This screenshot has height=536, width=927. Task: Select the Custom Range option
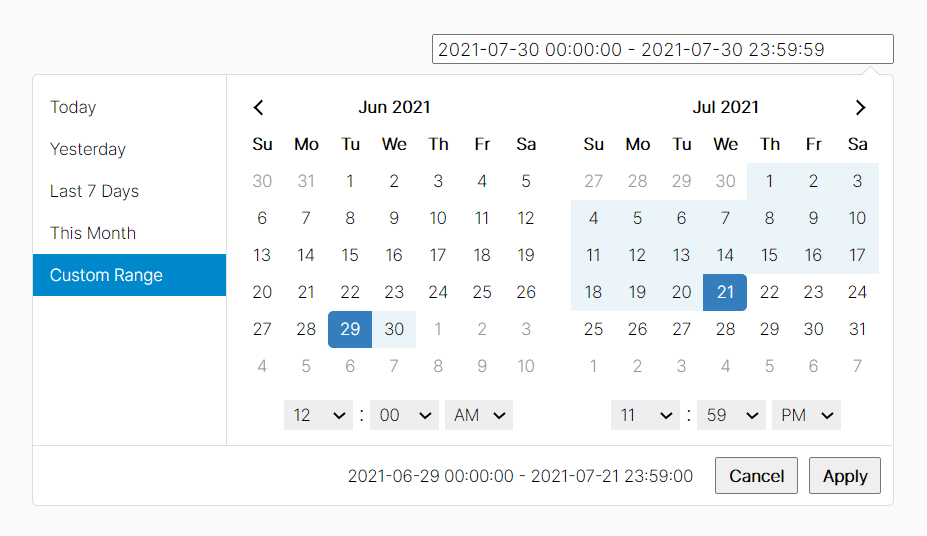(x=129, y=275)
